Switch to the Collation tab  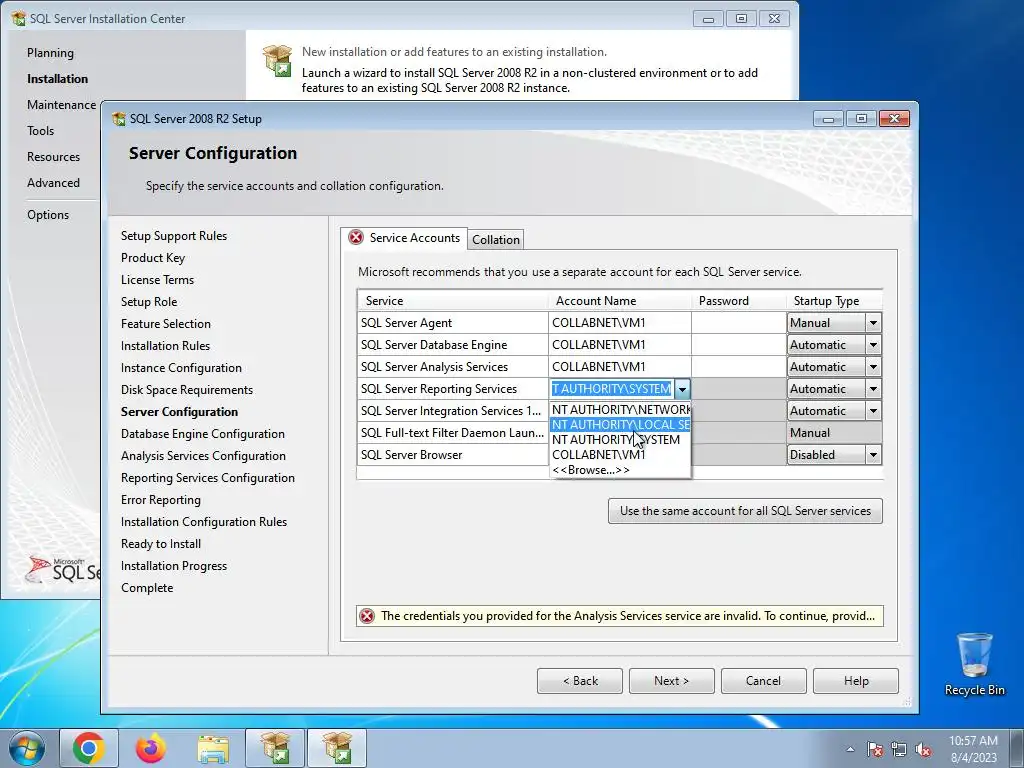[x=496, y=240]
